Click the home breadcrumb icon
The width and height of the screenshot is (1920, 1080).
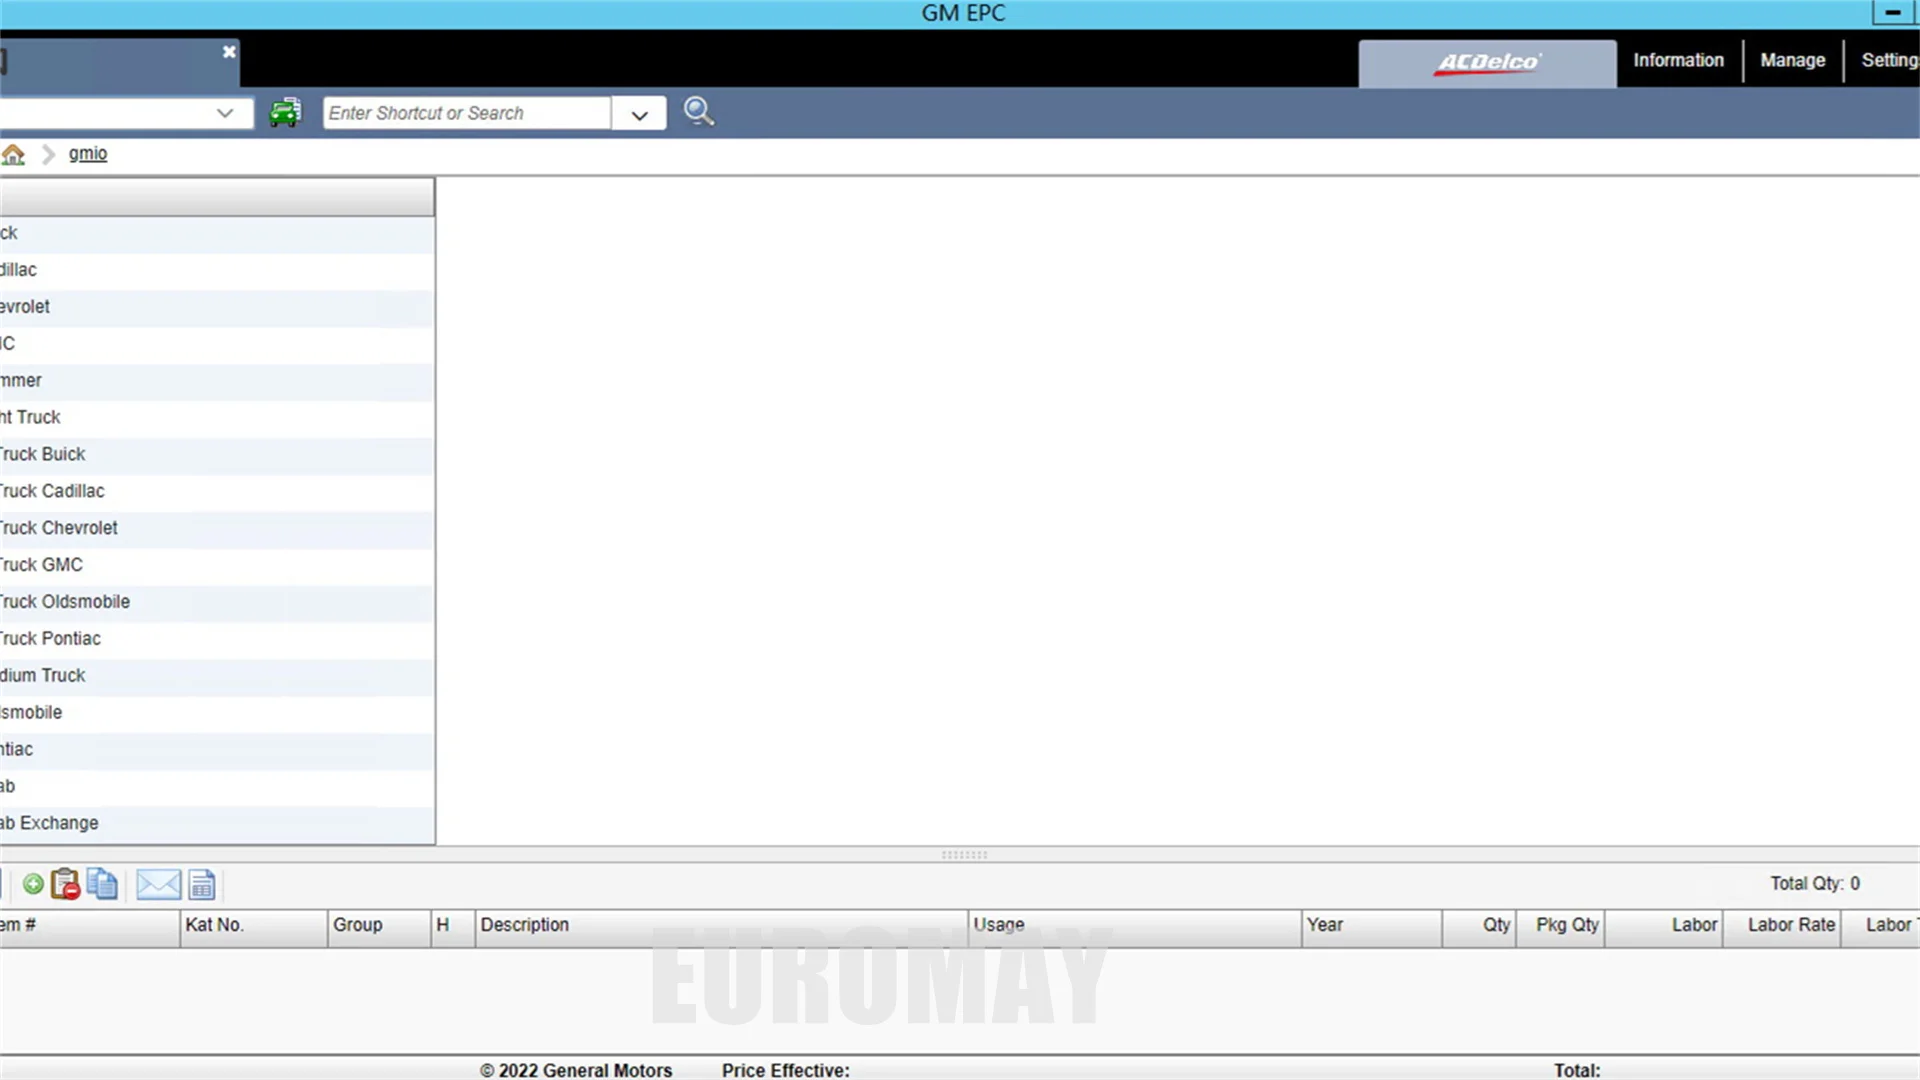click(13, 154)
